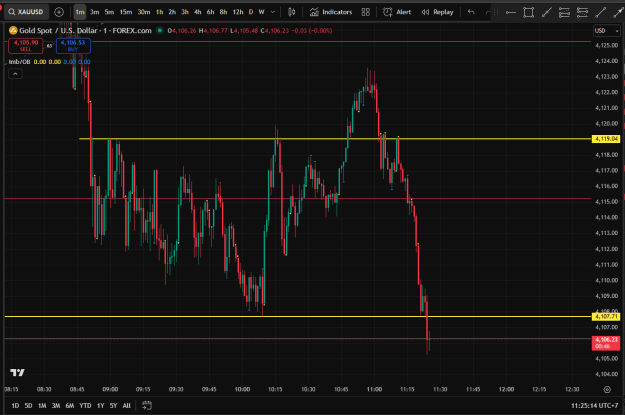Select the rectangle drawing tool
This screenshot has width=625, height=415.
tap(529, 12)
